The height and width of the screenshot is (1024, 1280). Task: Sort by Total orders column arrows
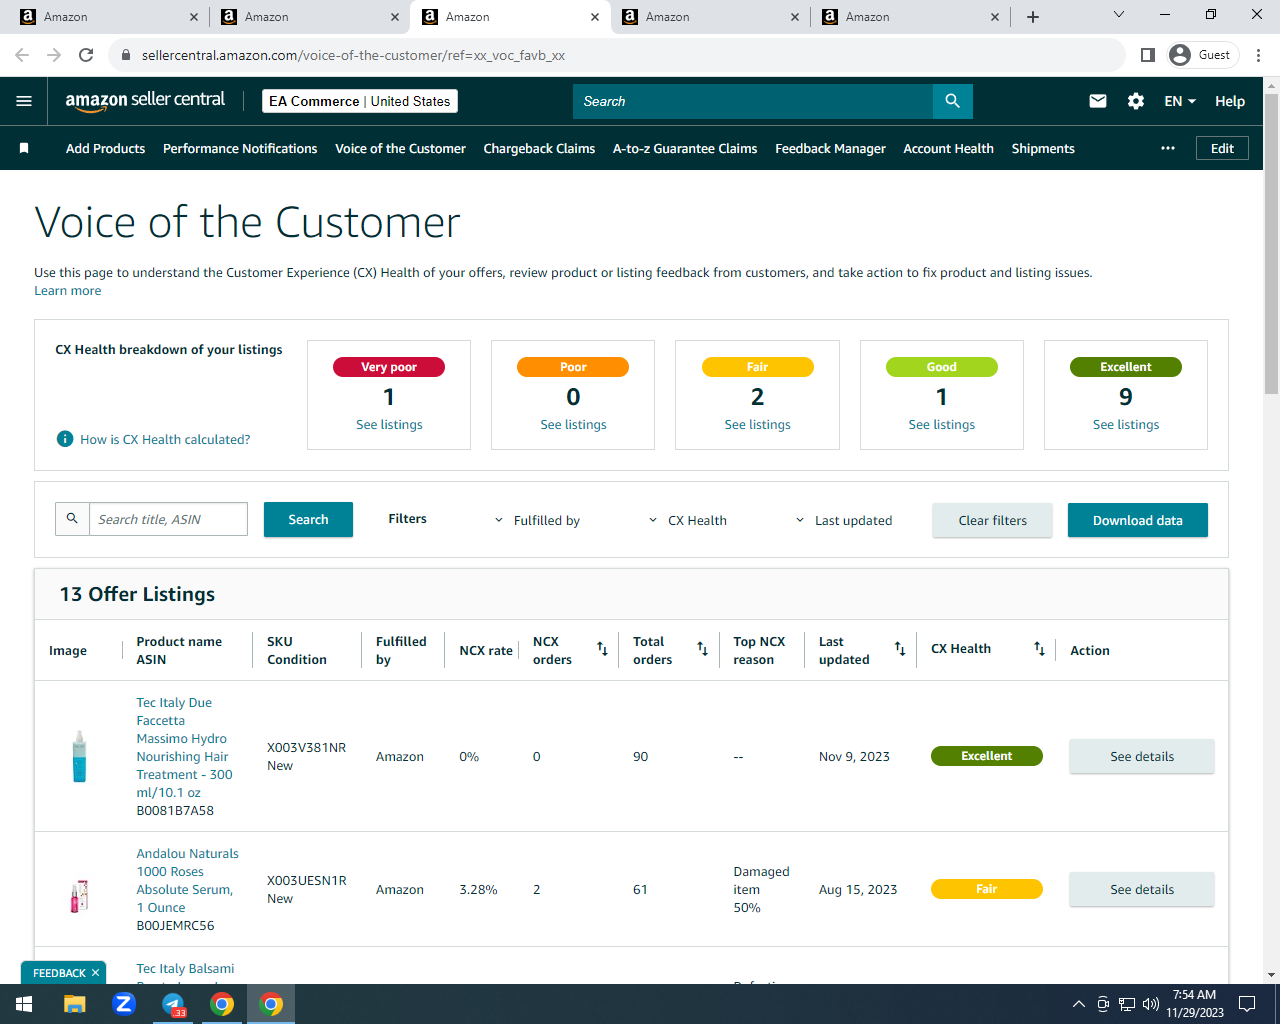click(702, 649)
